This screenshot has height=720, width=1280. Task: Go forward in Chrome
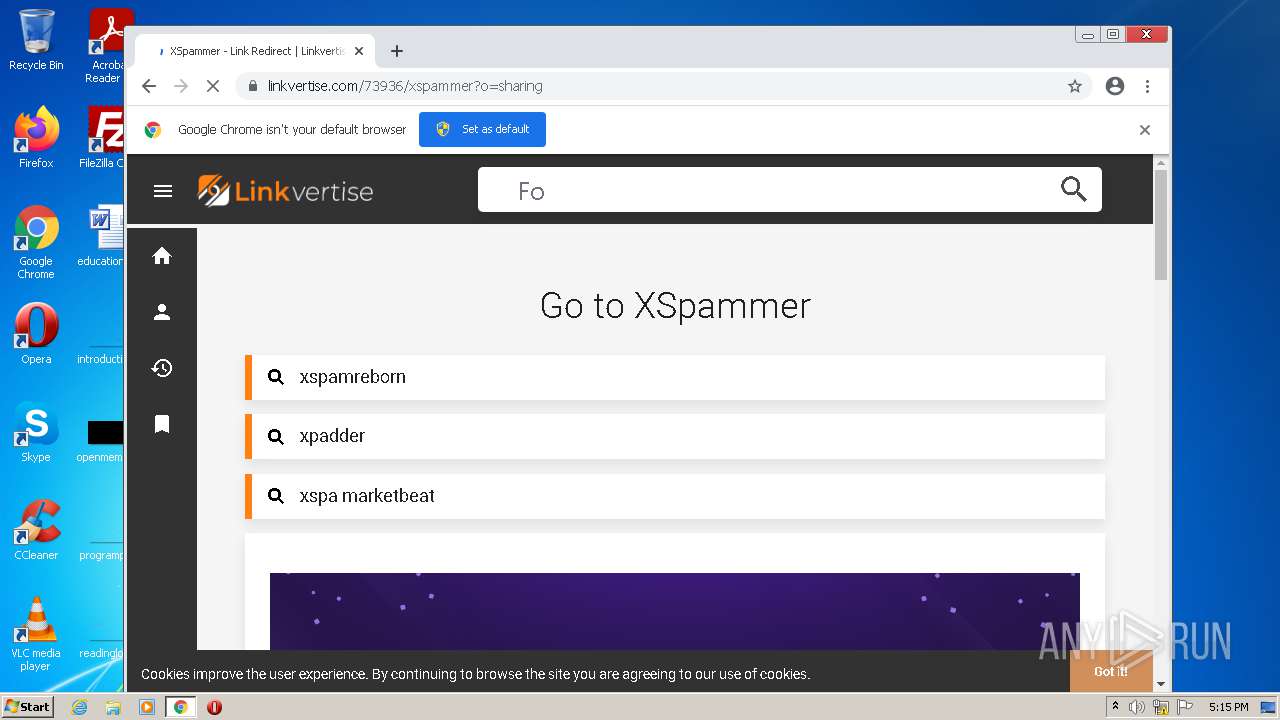181,86
